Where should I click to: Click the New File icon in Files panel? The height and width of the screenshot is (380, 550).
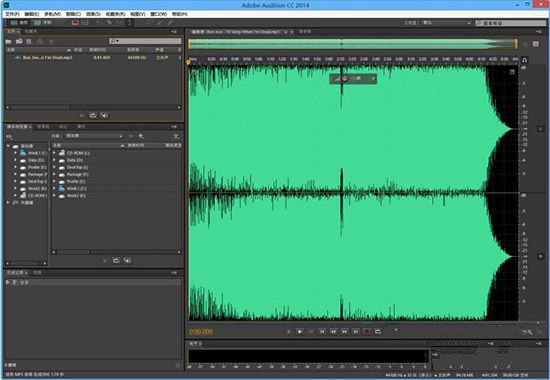pos(29,41)
